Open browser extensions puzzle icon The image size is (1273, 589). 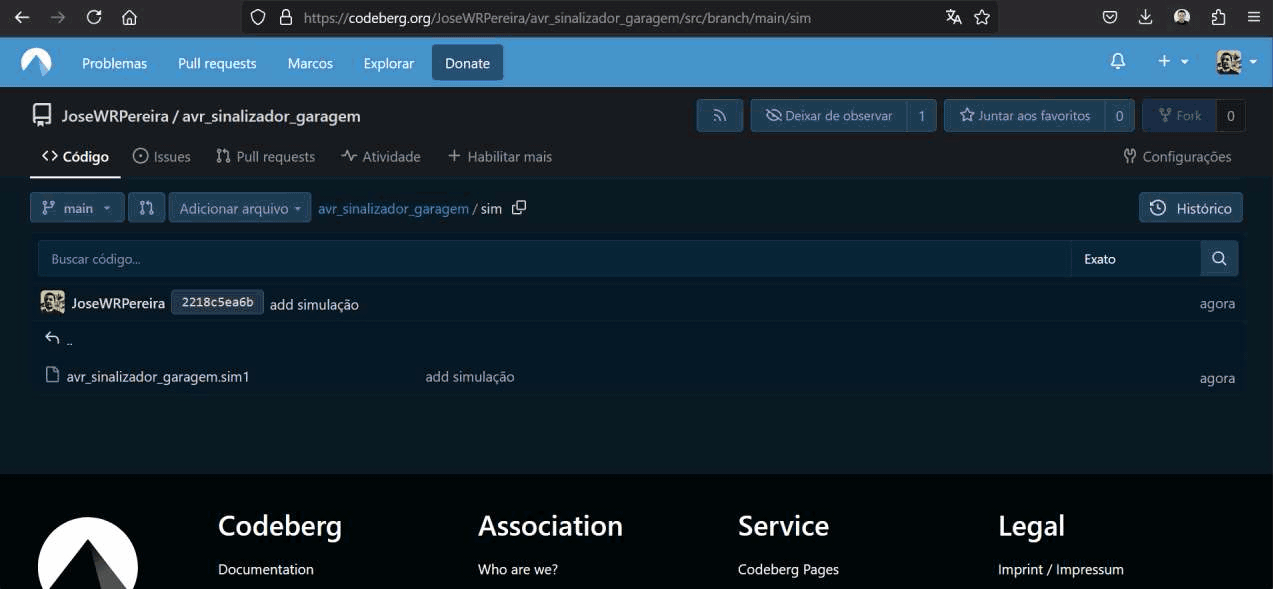pyautogui.click(x=1218, y=17)
